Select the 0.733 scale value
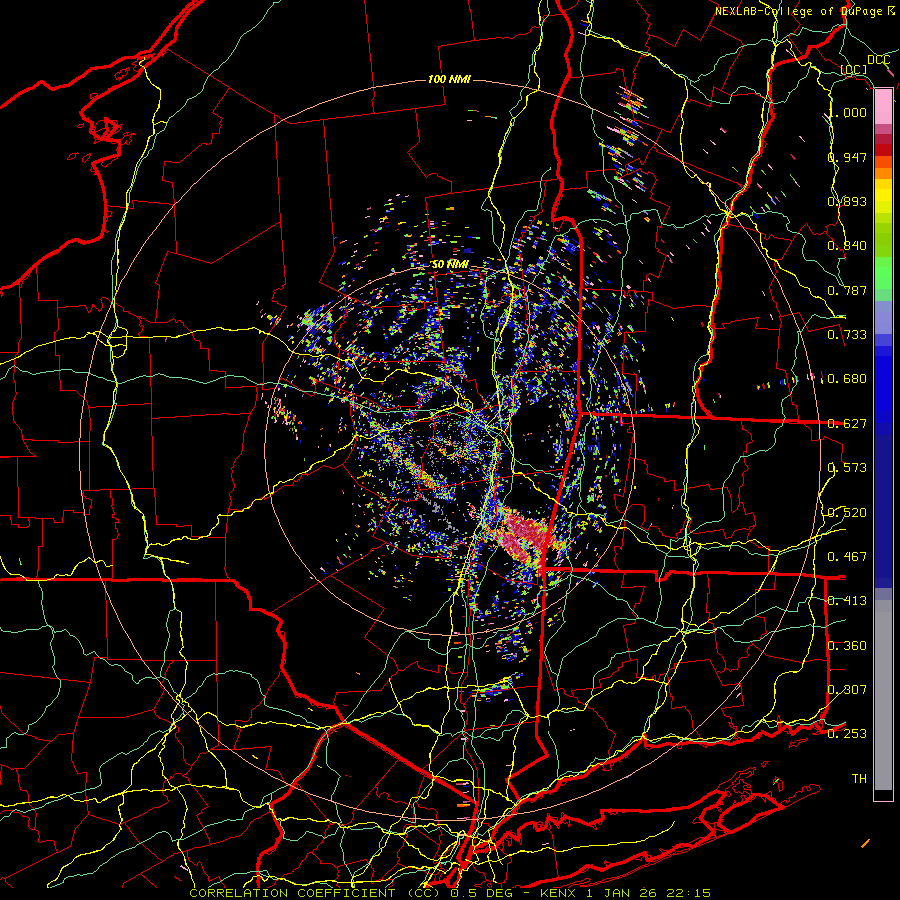Image resolution: width=900 pixels, height=900 pixels. pos(847,335)
